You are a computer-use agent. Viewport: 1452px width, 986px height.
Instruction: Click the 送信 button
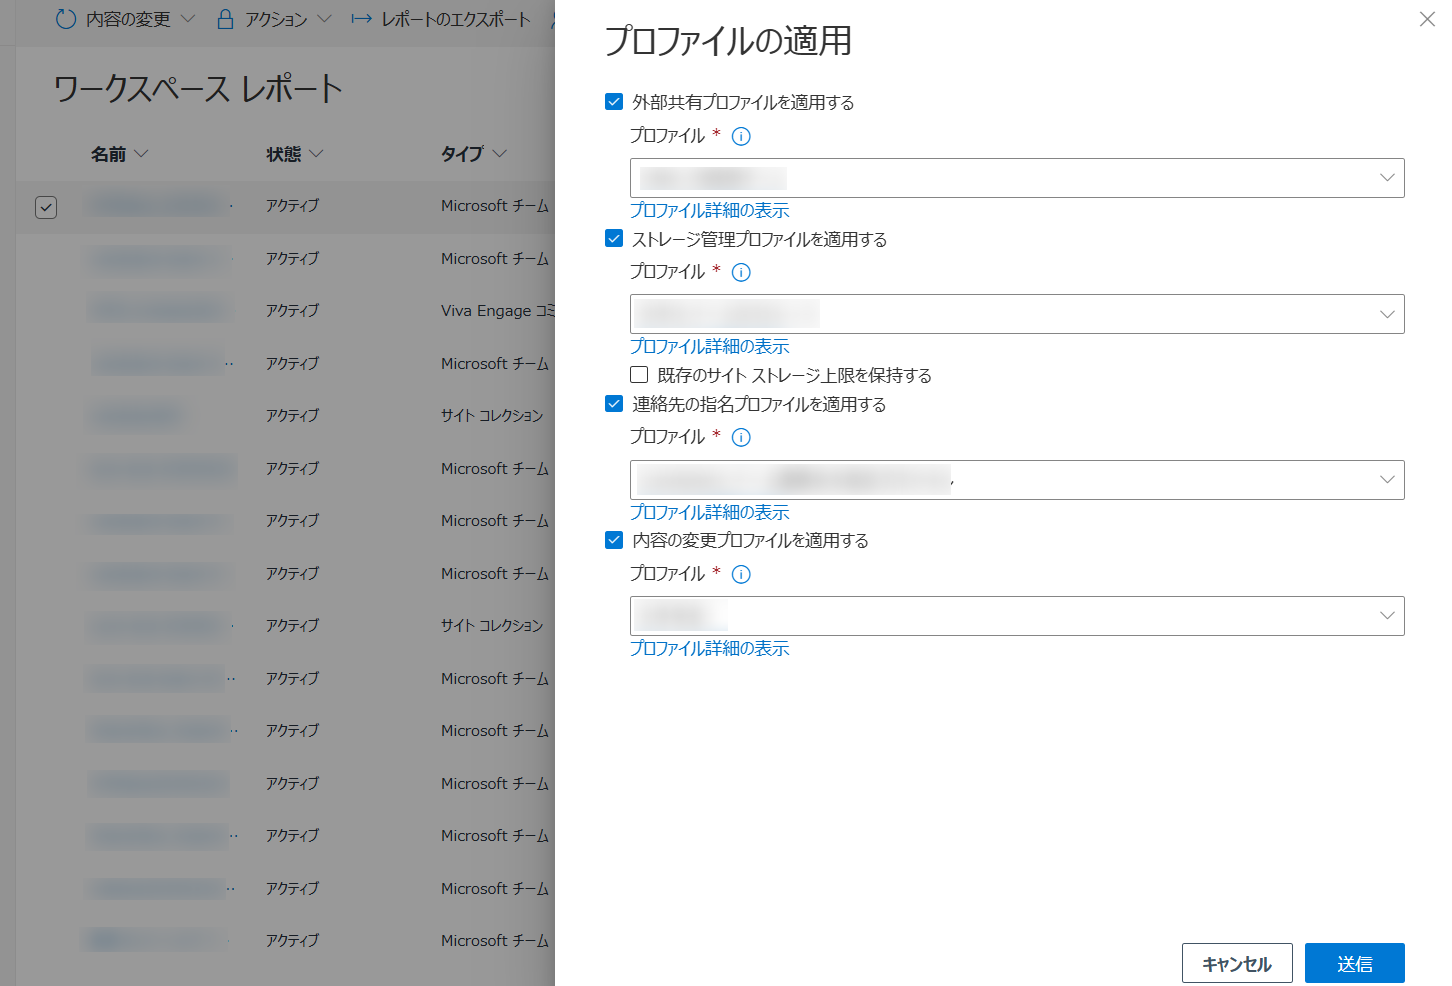click(x=1355, y=963)
